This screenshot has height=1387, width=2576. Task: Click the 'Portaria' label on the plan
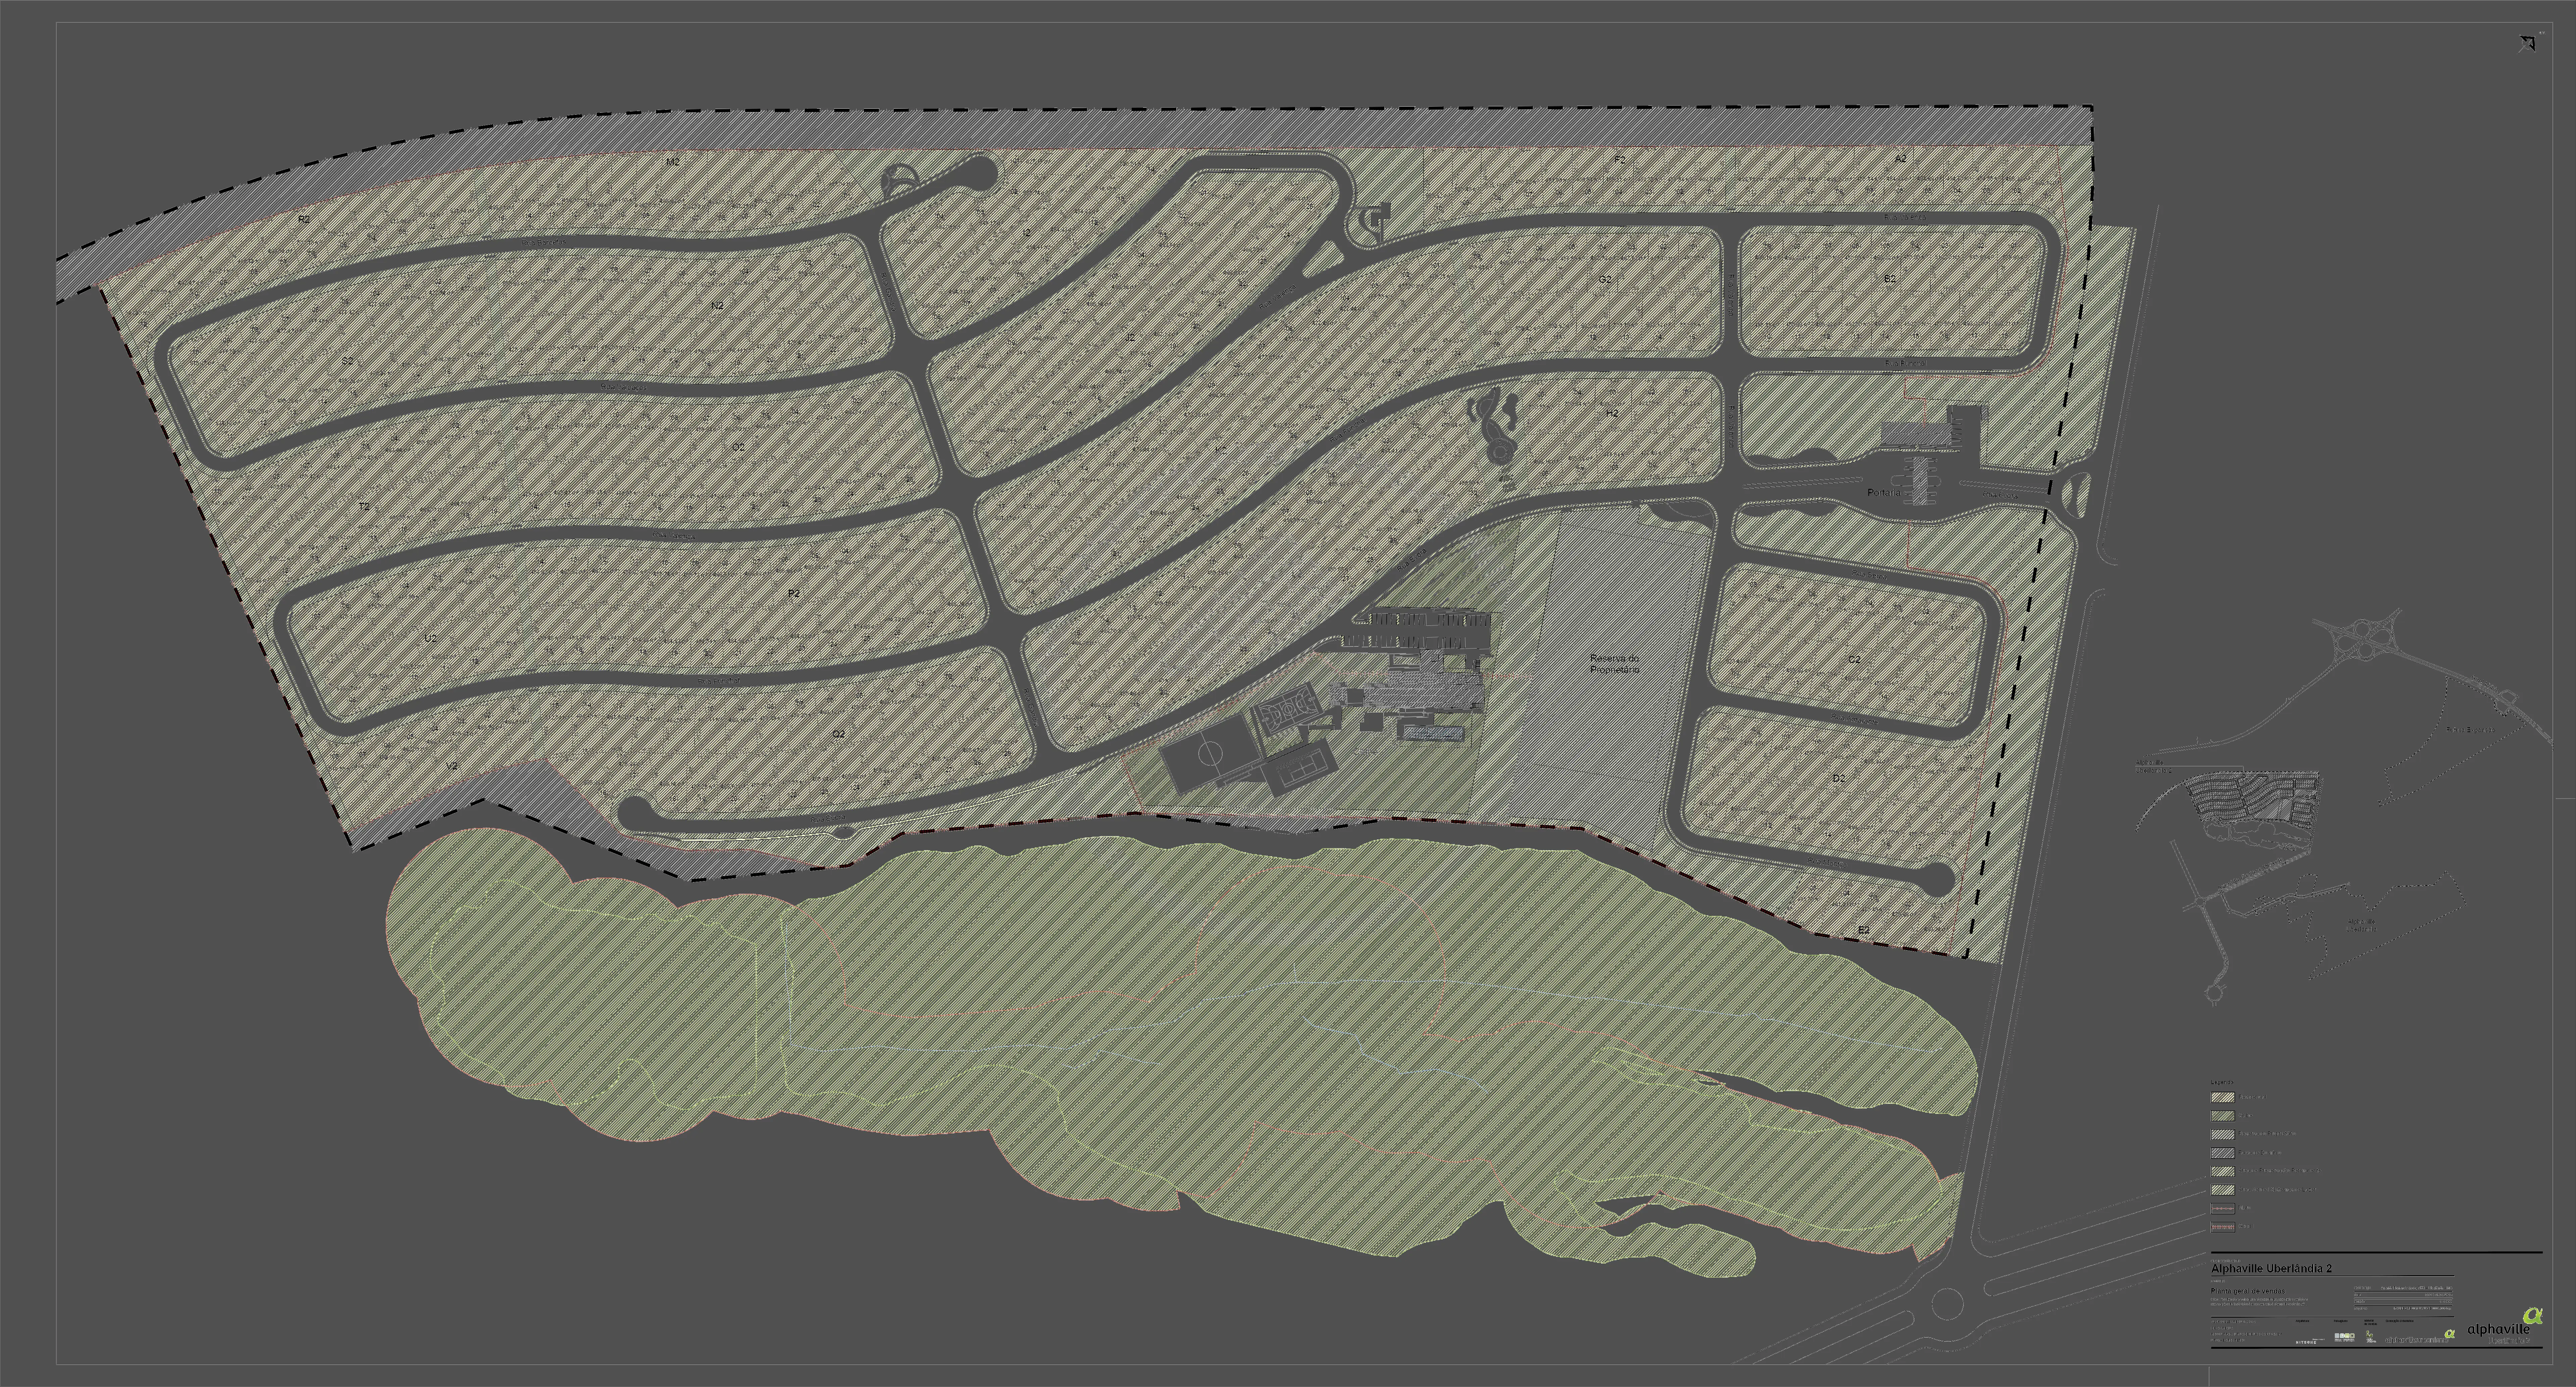tap(1884, 493)
